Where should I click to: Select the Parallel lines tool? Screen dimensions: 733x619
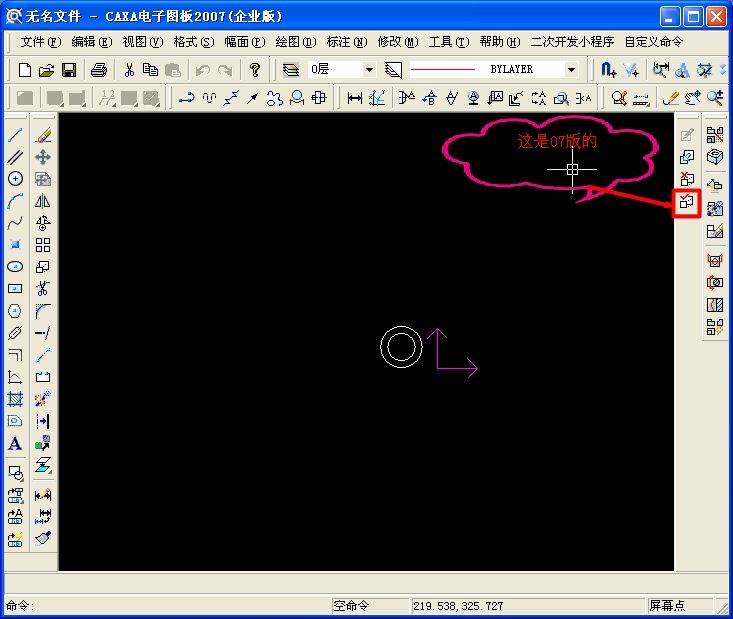(15, 157)
